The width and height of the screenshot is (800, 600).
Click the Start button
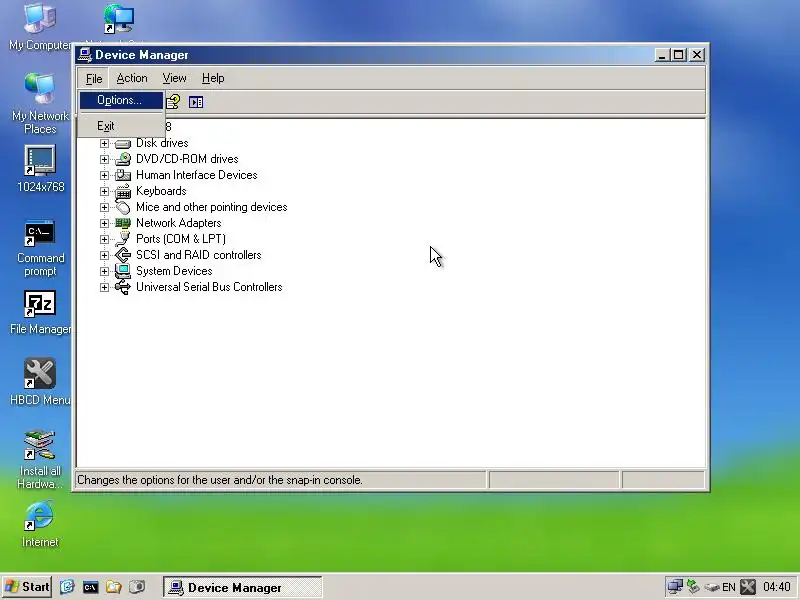tap(27, 587)
